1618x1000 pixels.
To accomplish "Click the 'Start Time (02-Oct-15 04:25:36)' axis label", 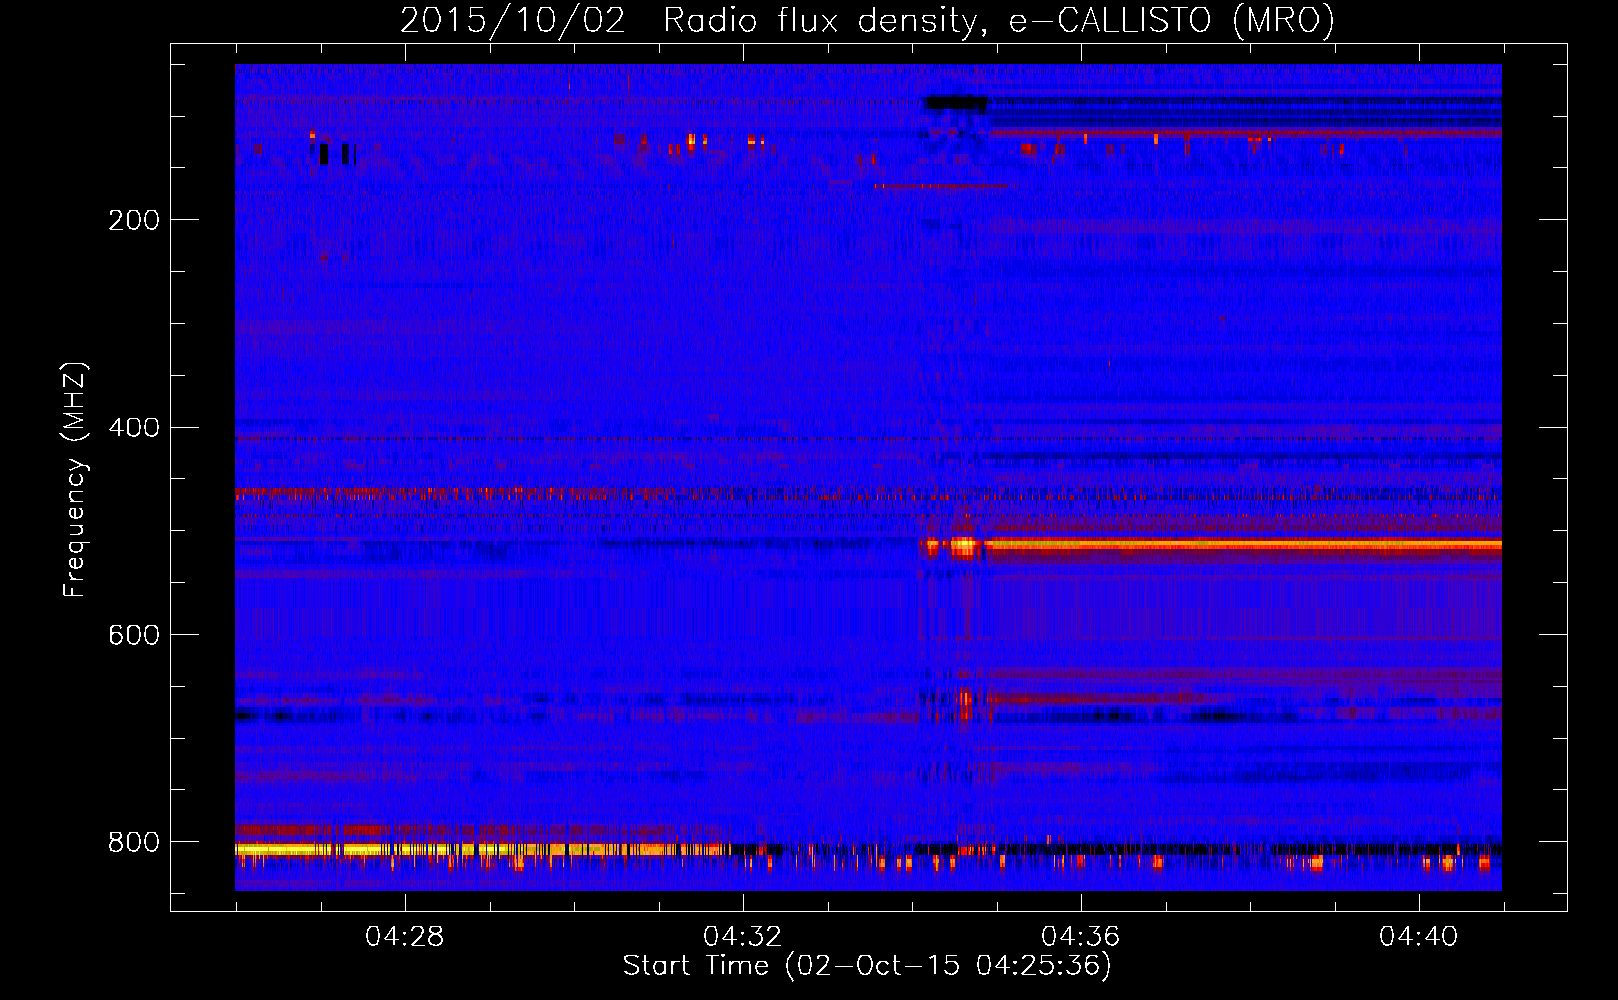I will pos(867,966).
